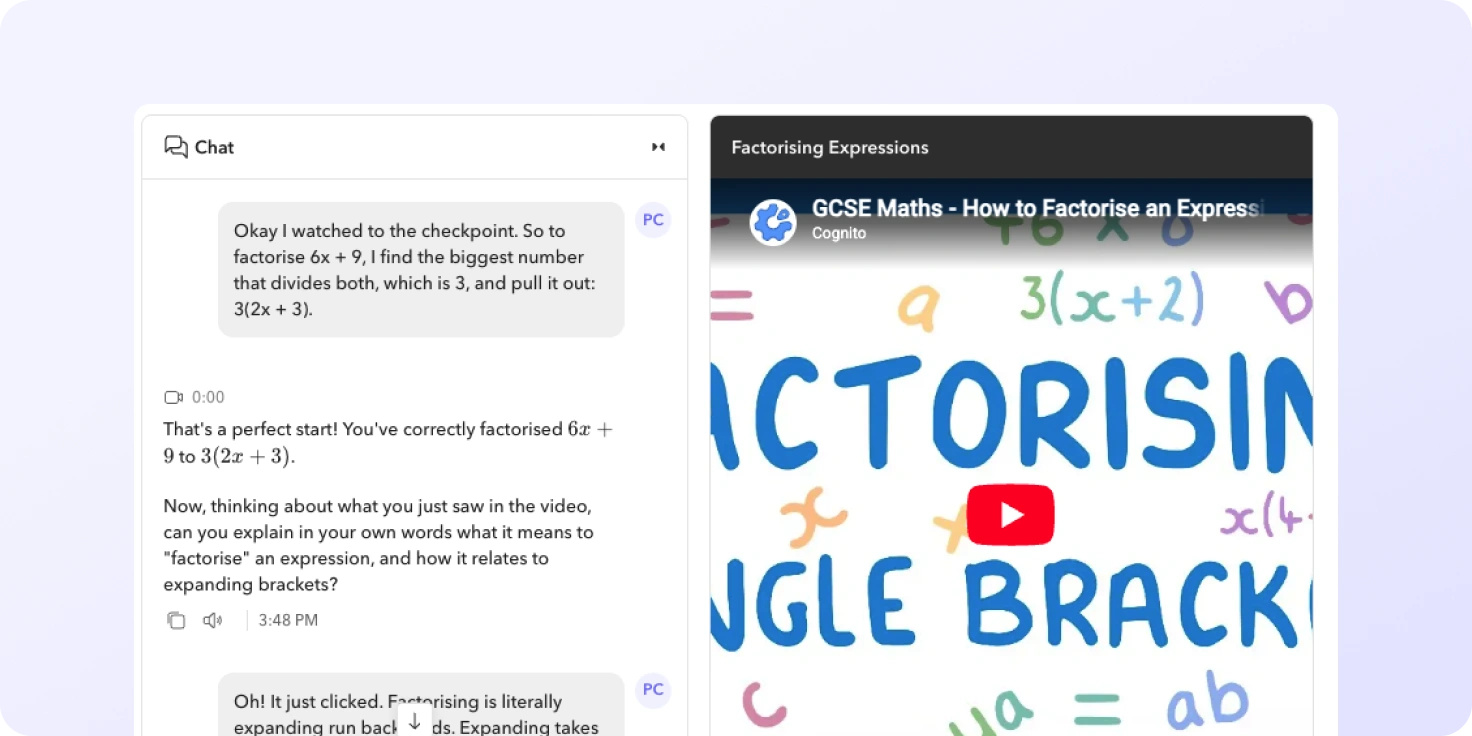Viewport: 1472px width, 736px height.
Task: Click the PC avatar beside first message
Action: coord(653,220)
